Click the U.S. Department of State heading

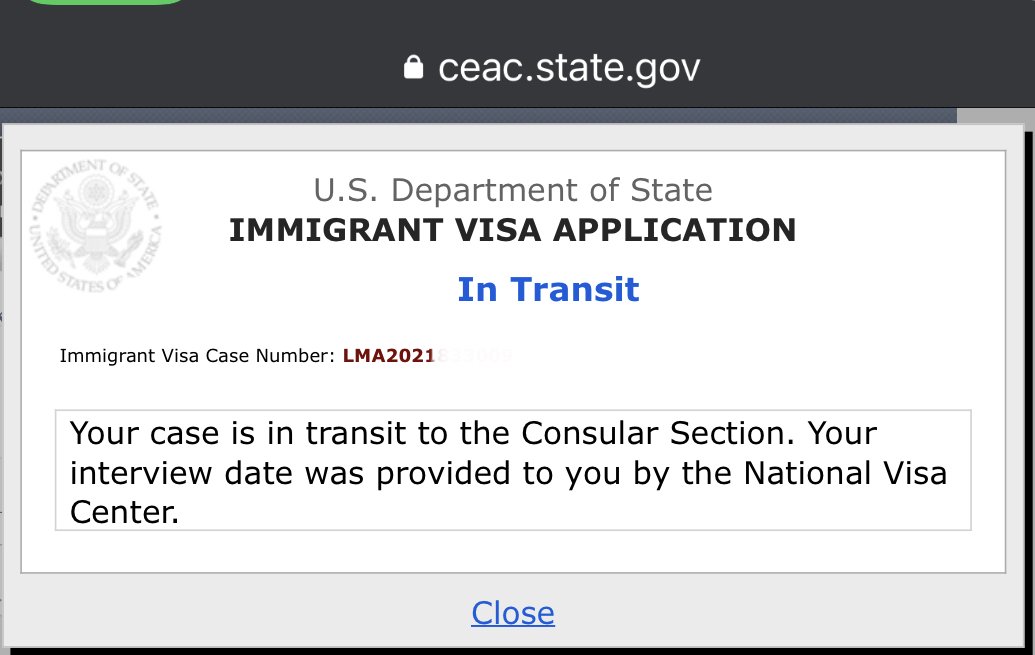pyautogui.click(x=513, y=190)
